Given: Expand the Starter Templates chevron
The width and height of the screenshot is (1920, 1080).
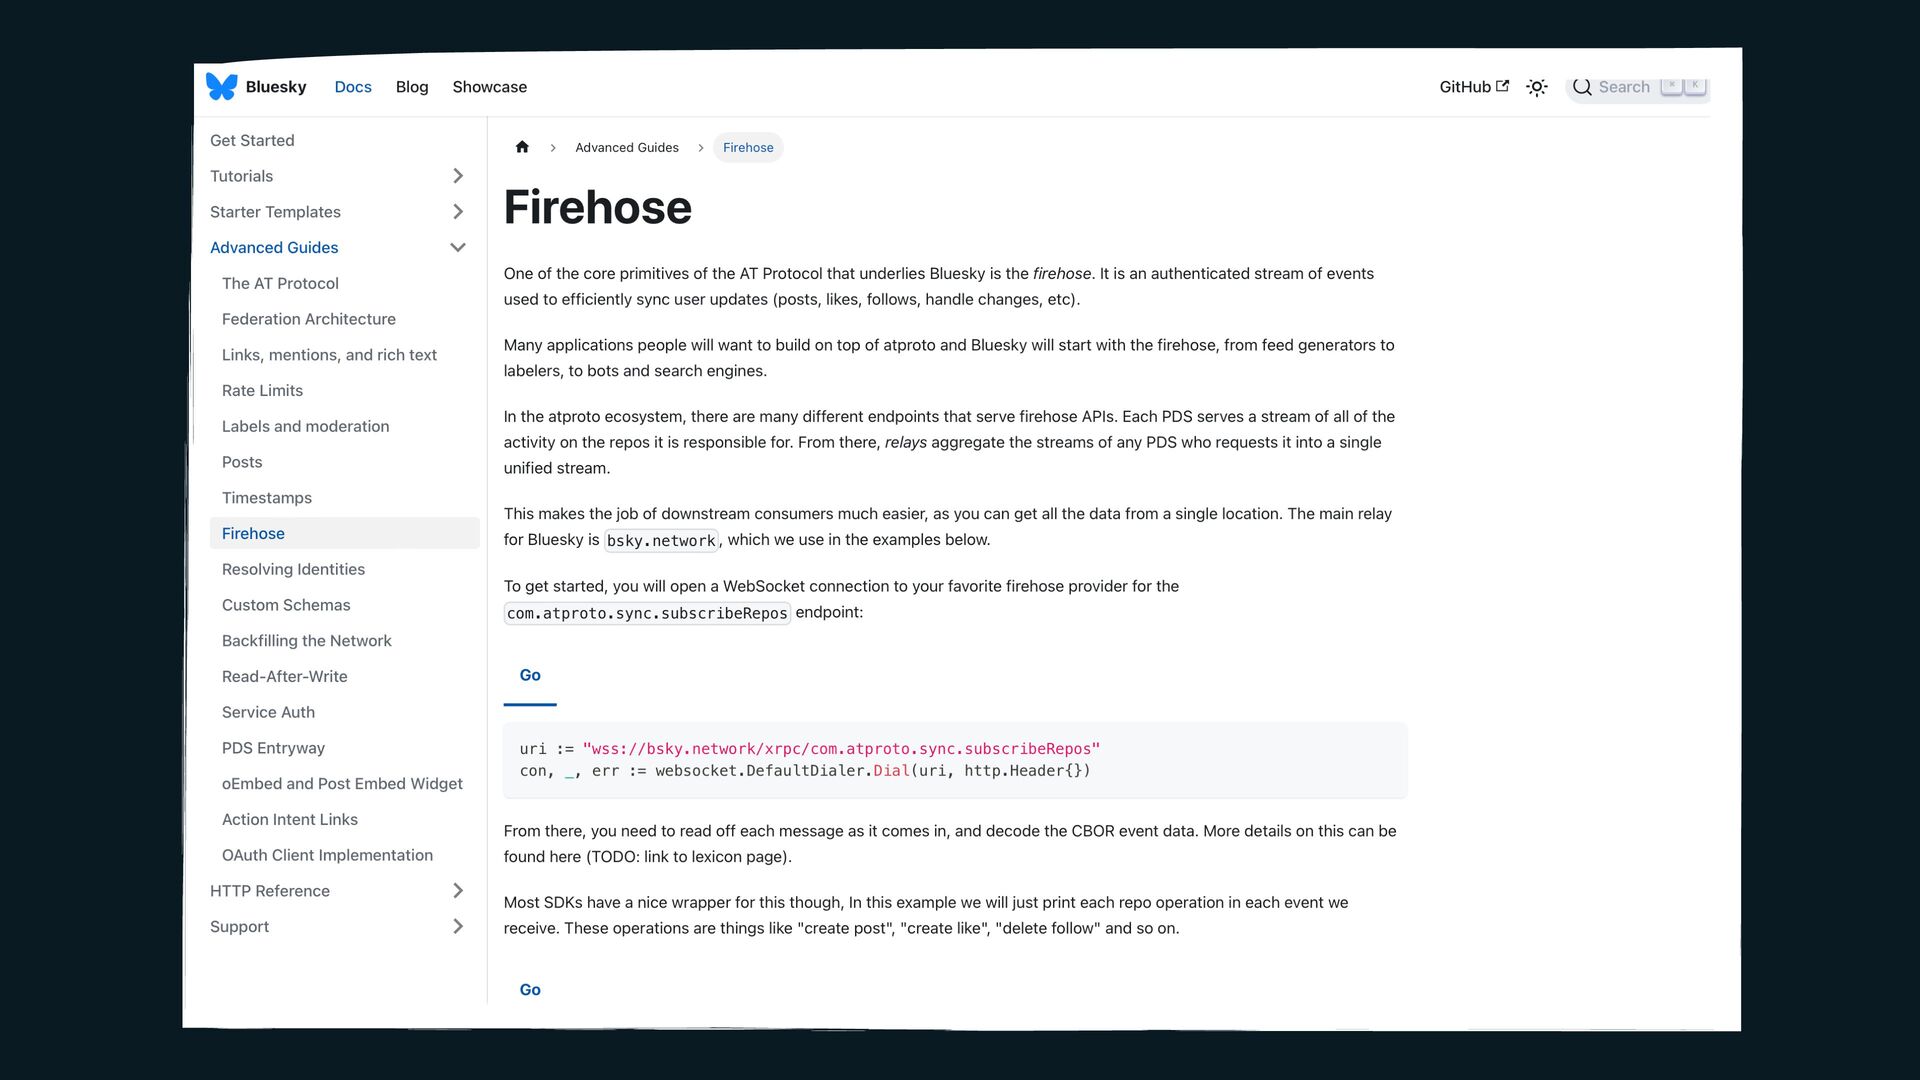Looking at the screenshot, I should 458,212.
